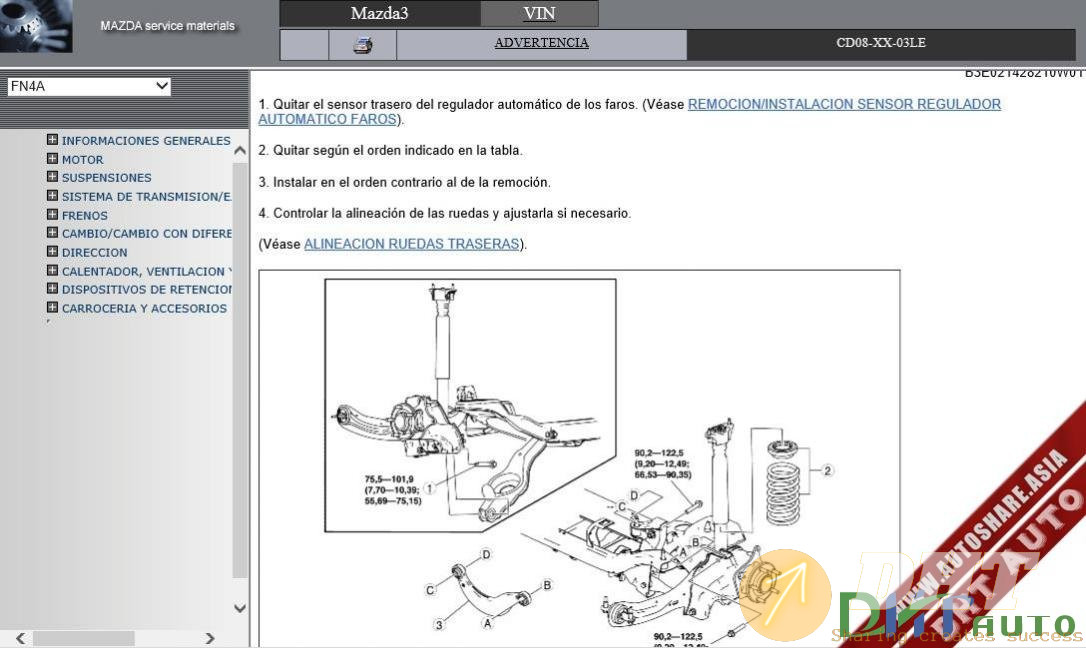Expand CALENTADOR, VENTILACION node
Image resolution: width=1086 pixels, height=648 pixels.
(x=52, y=271)
